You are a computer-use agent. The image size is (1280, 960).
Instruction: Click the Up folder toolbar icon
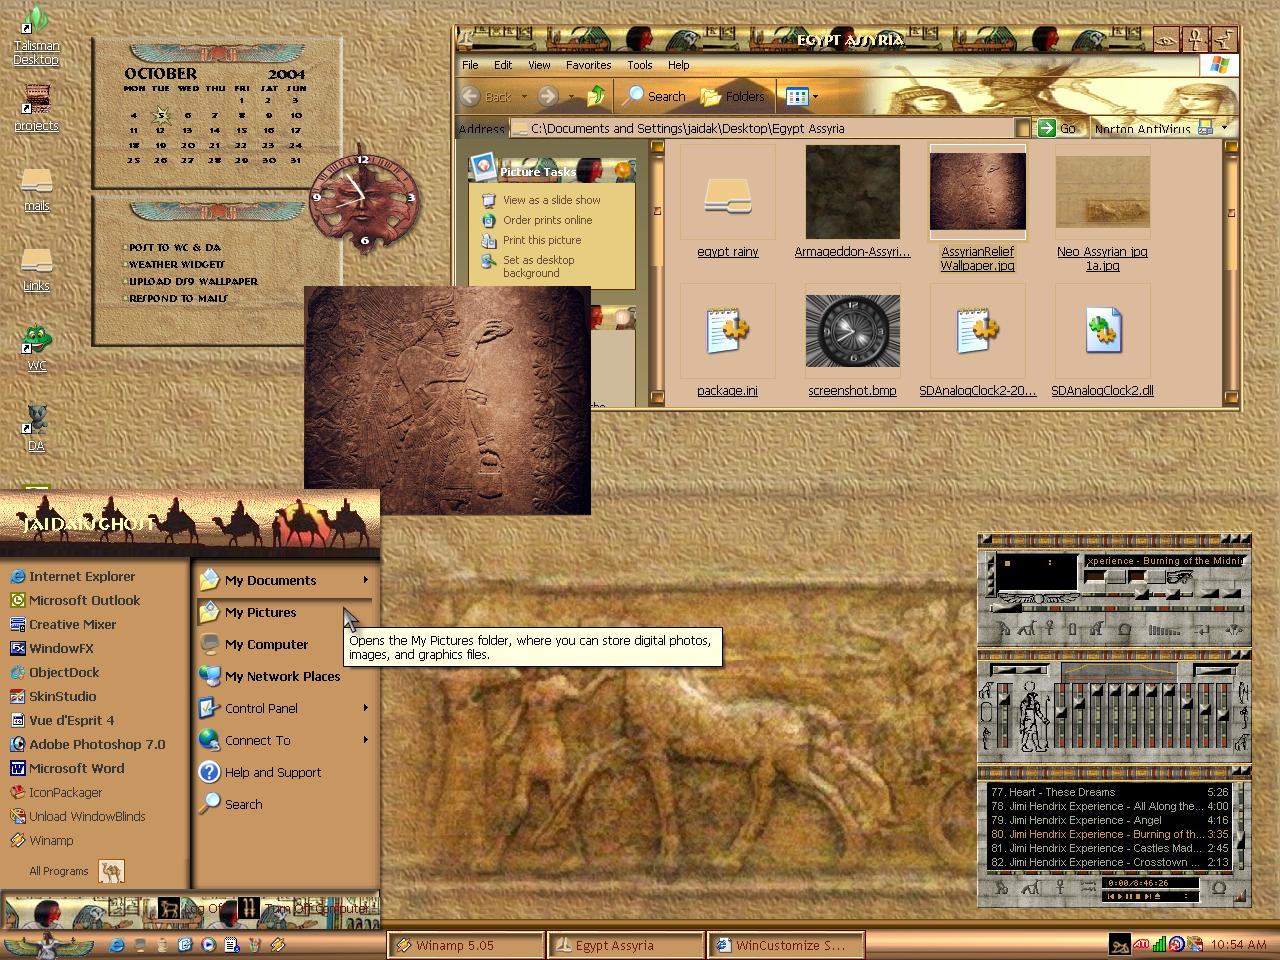pos(596,96)
